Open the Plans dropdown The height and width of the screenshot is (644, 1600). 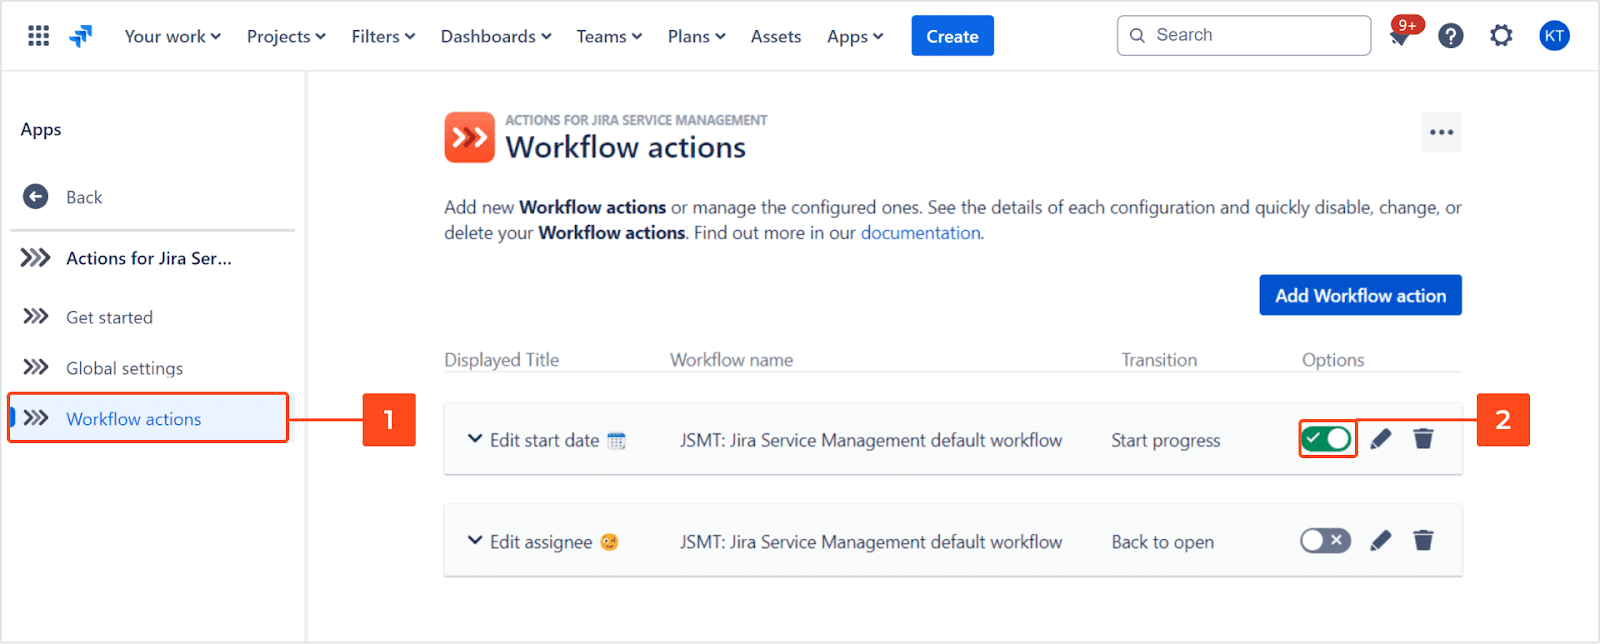697,36
